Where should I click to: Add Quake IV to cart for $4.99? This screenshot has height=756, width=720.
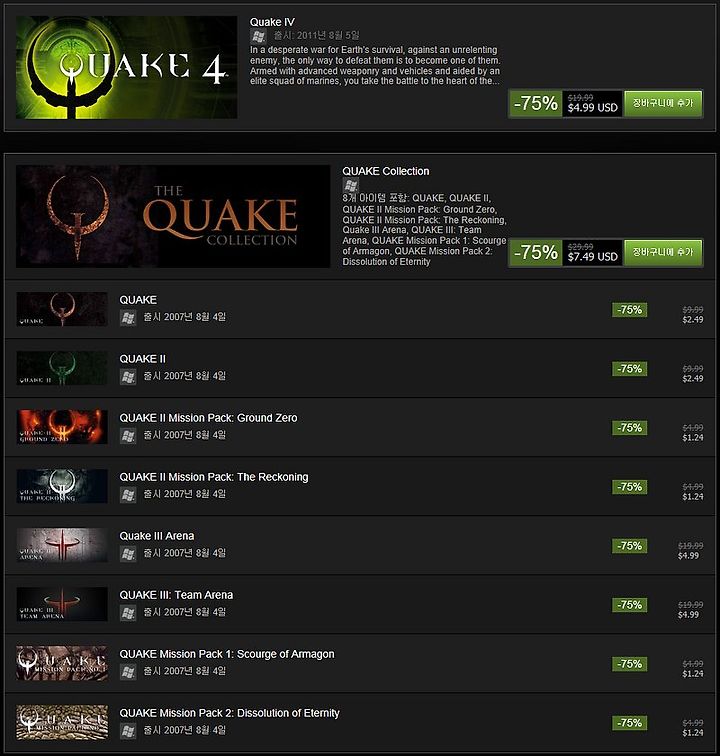tap(663, 103)
